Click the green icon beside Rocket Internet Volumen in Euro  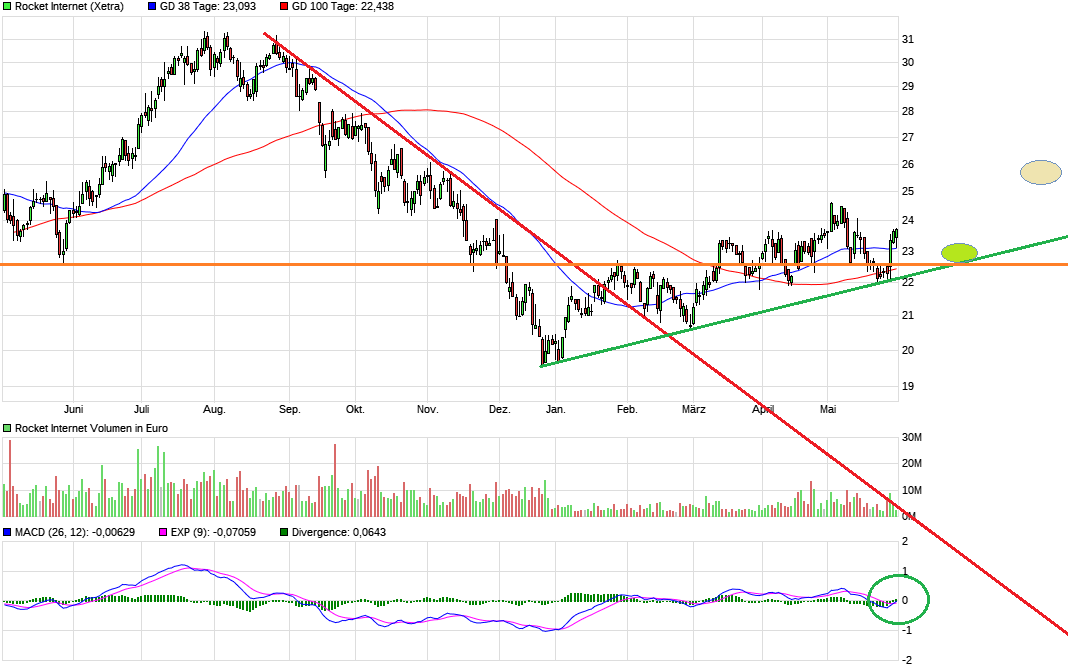8,427
